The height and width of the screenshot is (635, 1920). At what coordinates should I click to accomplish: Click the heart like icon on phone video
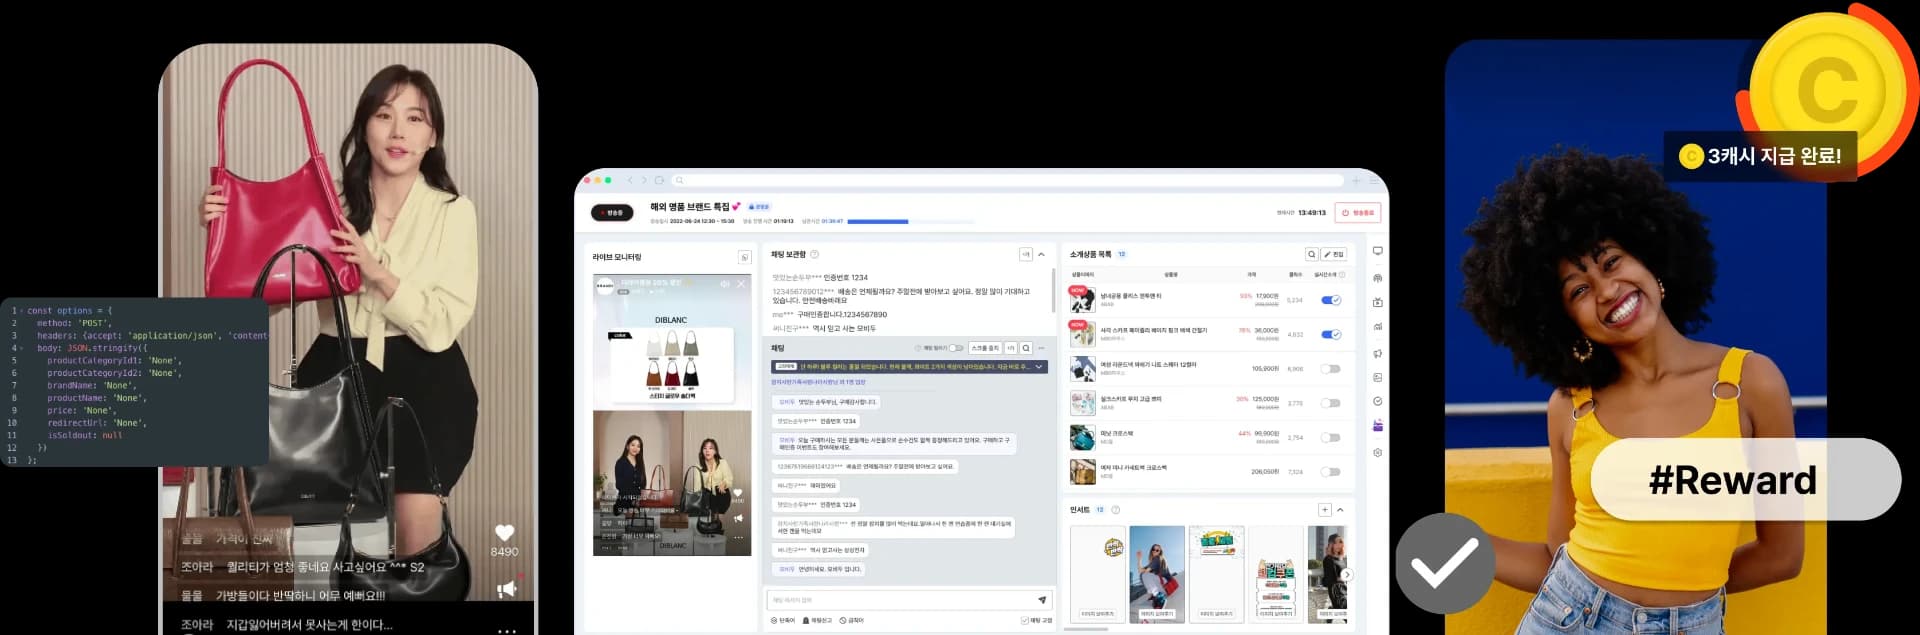pyautogui.click(x=504, y=533)
